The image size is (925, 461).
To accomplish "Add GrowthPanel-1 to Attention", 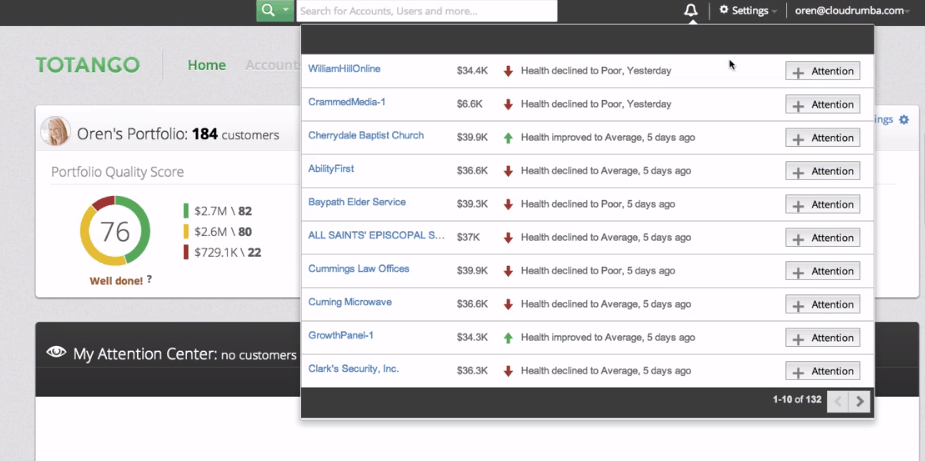I will (822, 338).
